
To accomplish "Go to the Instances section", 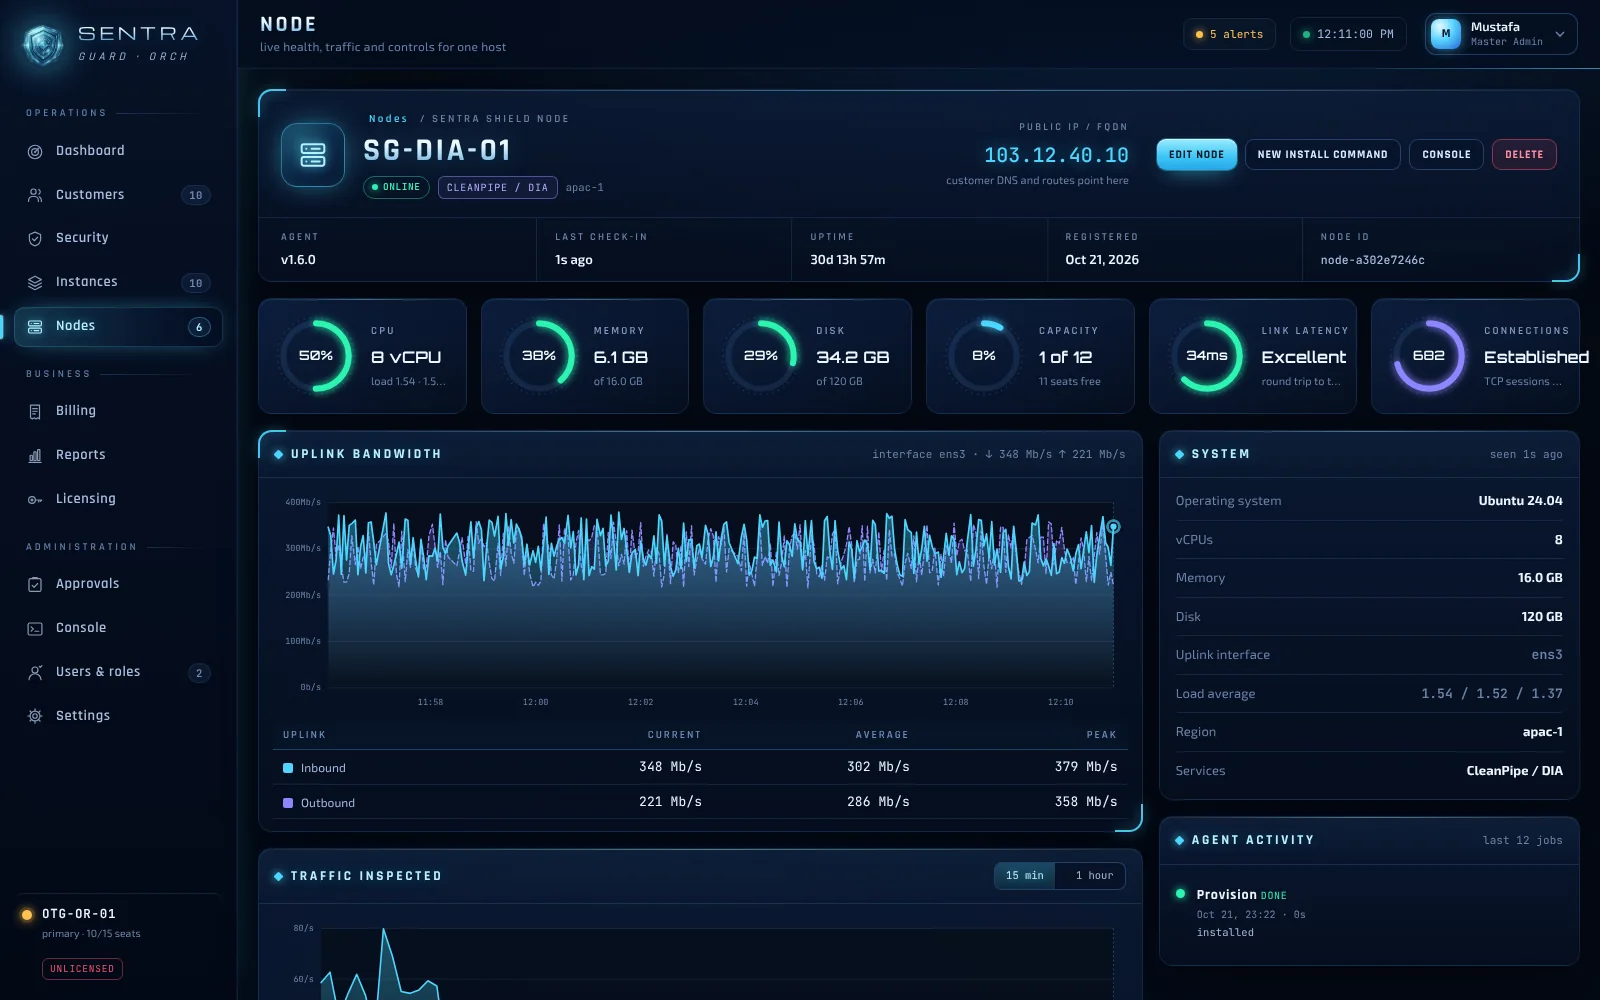I will tap(118, 283).
